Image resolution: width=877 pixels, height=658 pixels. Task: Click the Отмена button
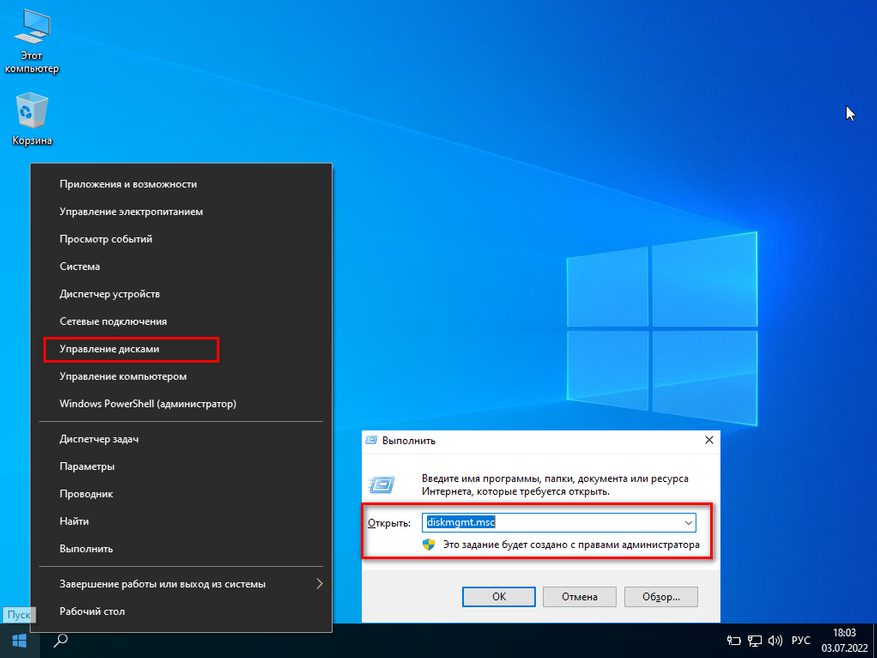(579, 596)
